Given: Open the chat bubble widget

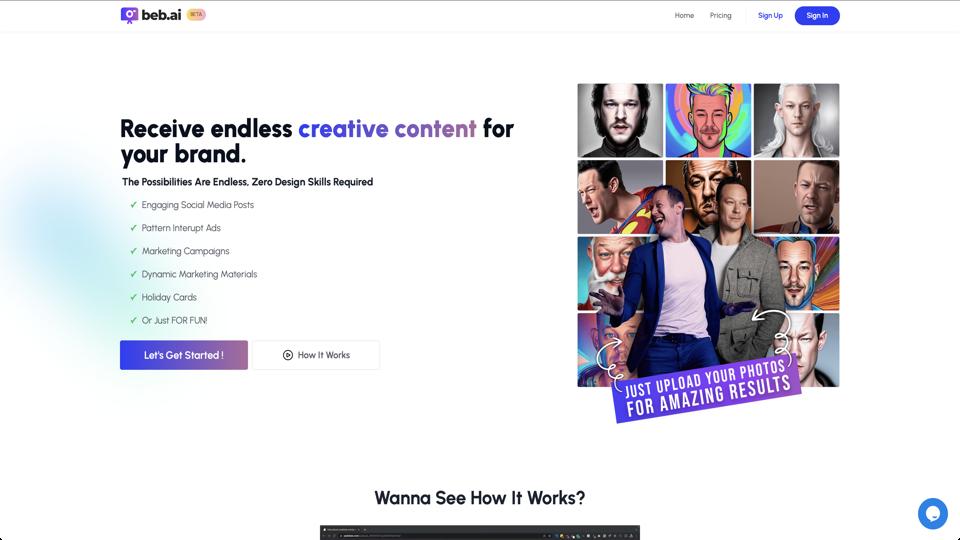Looking at the screenshot, I should tap(932, 513).
